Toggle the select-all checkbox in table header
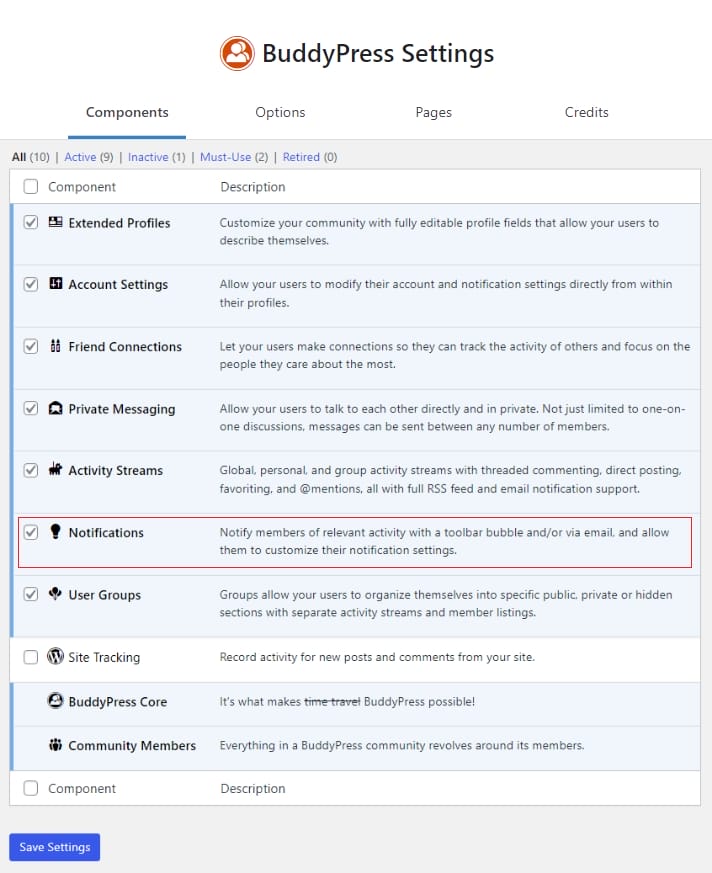712x873 pixels. click(x=31, y=187)
